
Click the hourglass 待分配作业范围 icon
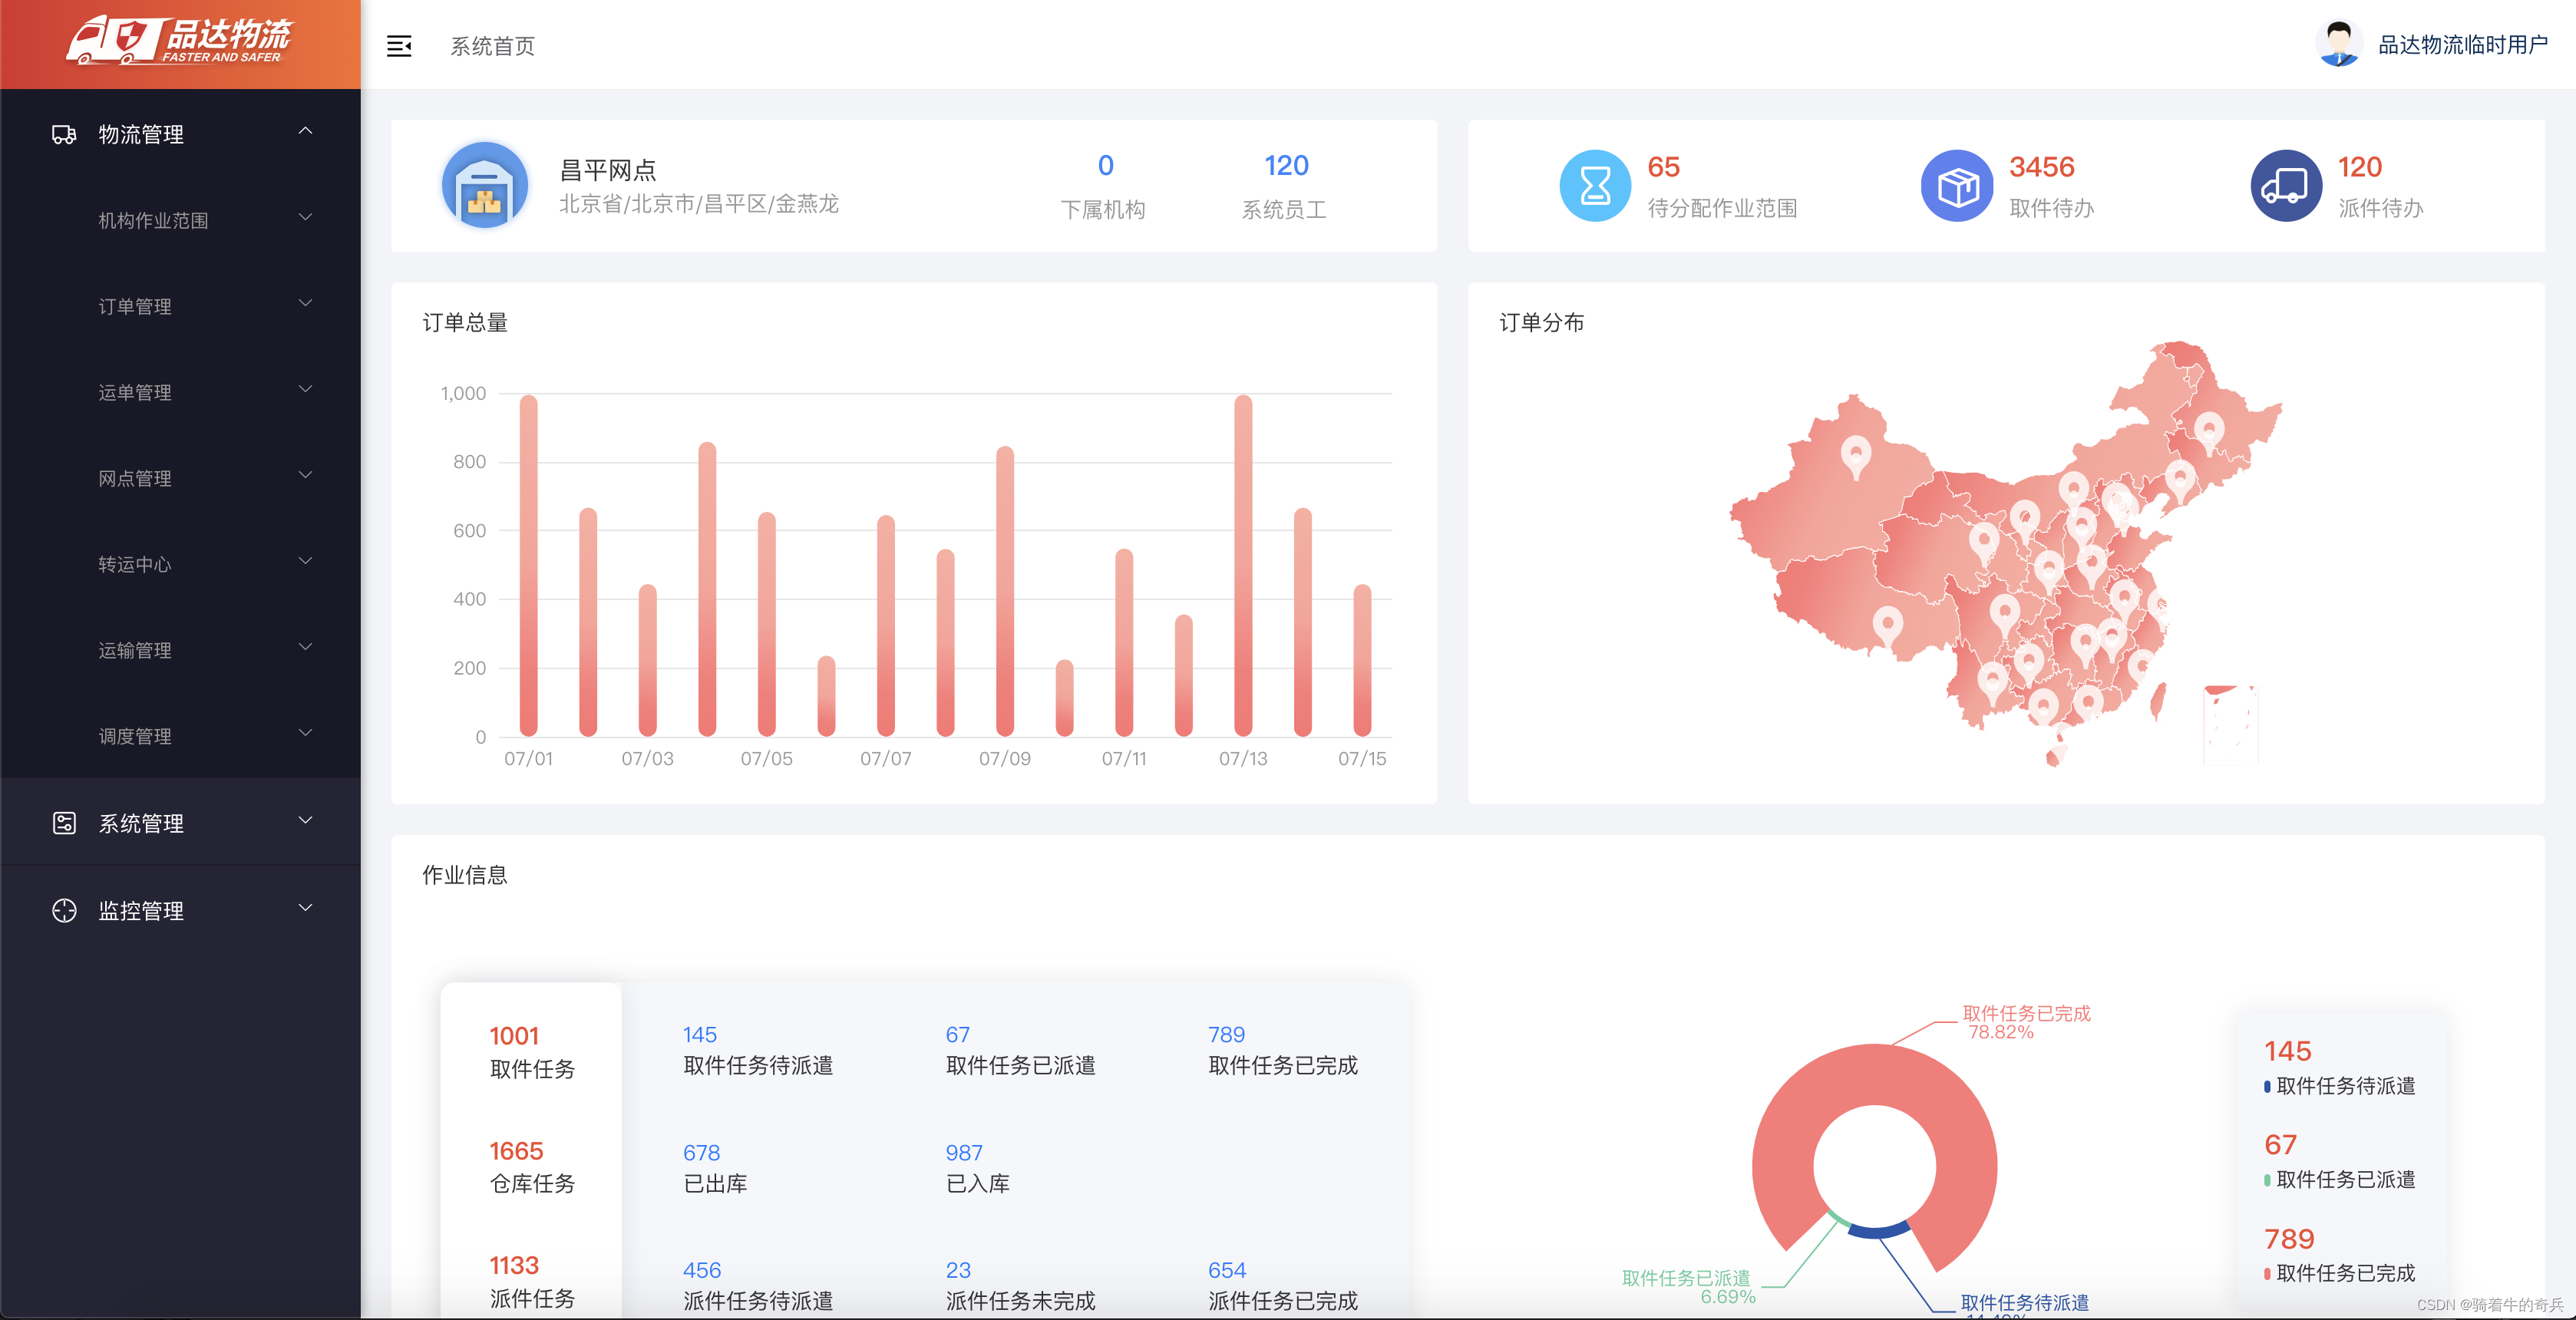(x=1594, y=185)
